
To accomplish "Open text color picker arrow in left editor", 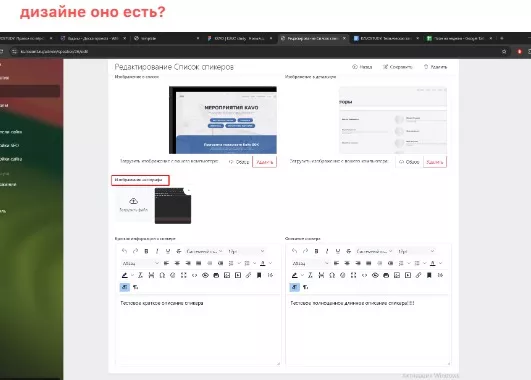I will (270, 263).
